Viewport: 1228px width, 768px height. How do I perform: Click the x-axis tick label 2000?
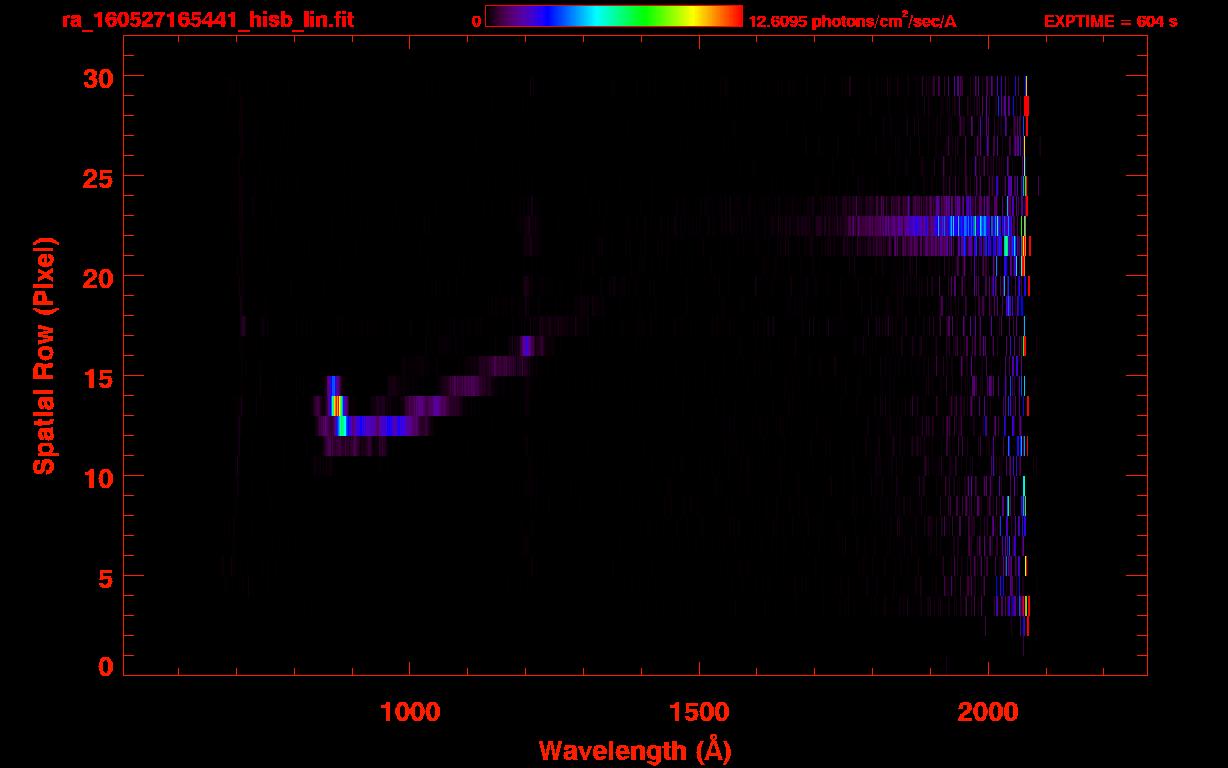[x=987, y=712]
